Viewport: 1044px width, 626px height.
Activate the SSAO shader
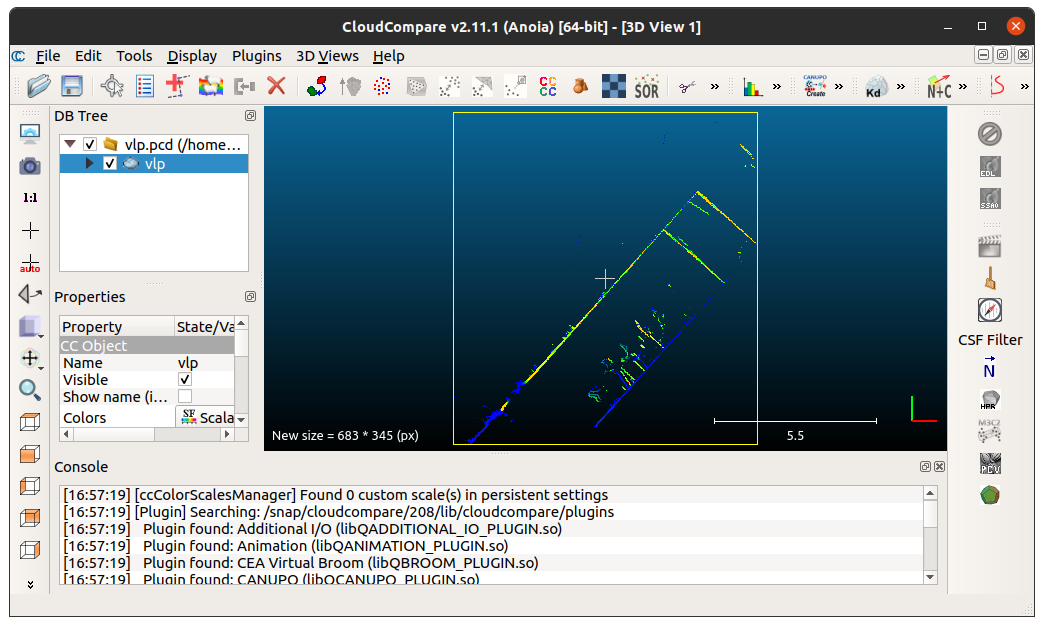[989, 199]
